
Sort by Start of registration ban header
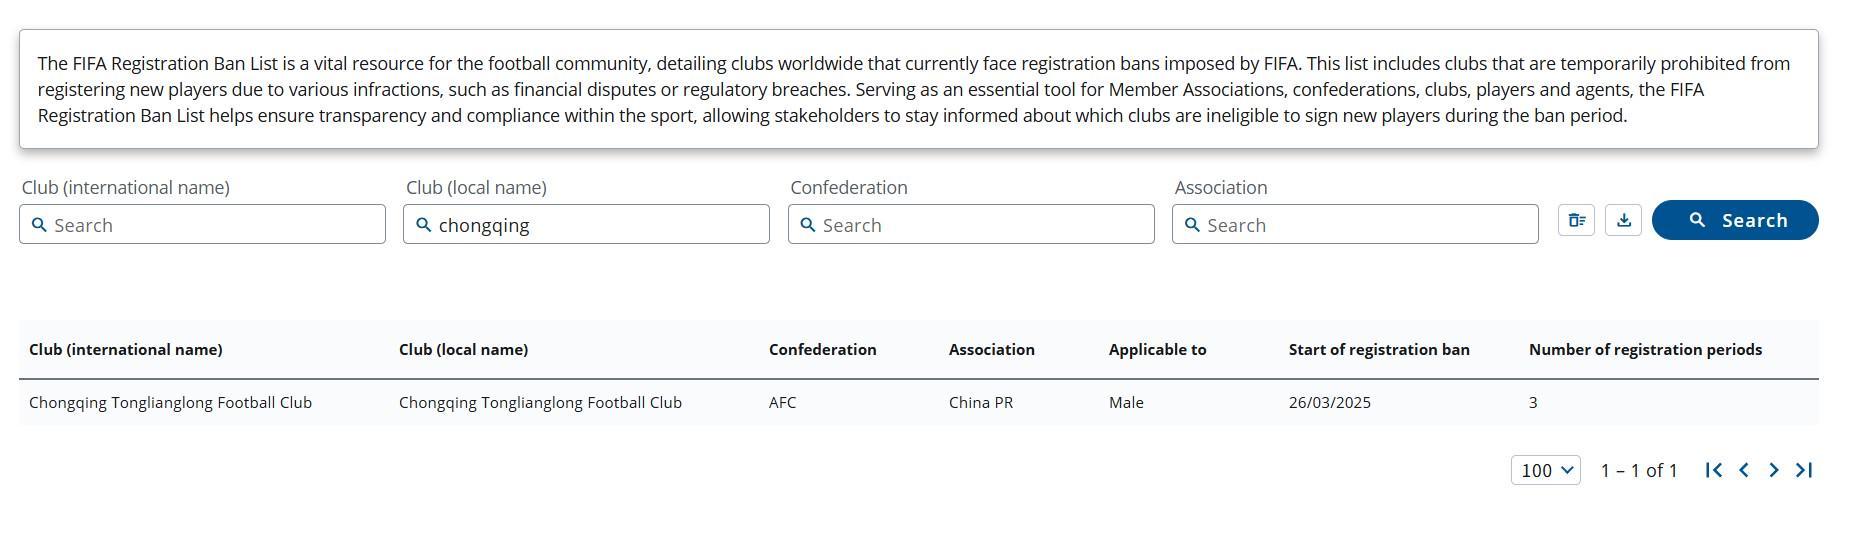1379,350
